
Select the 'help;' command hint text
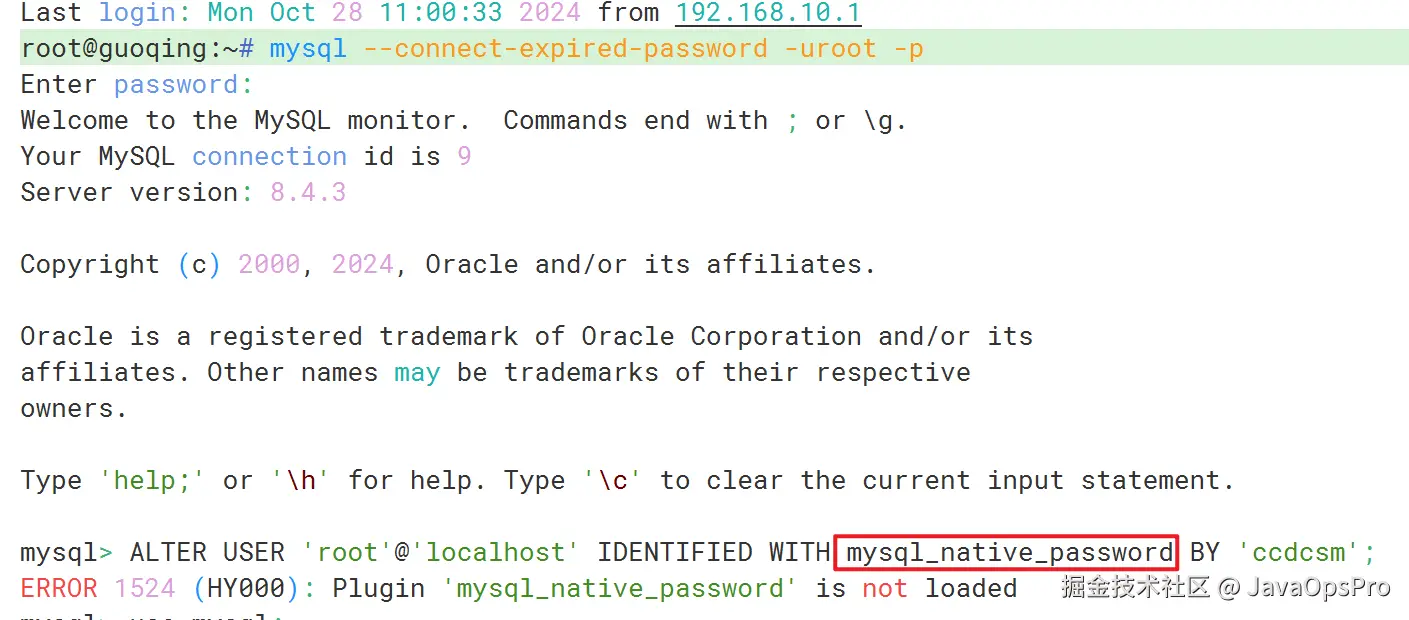coord(152,480)
